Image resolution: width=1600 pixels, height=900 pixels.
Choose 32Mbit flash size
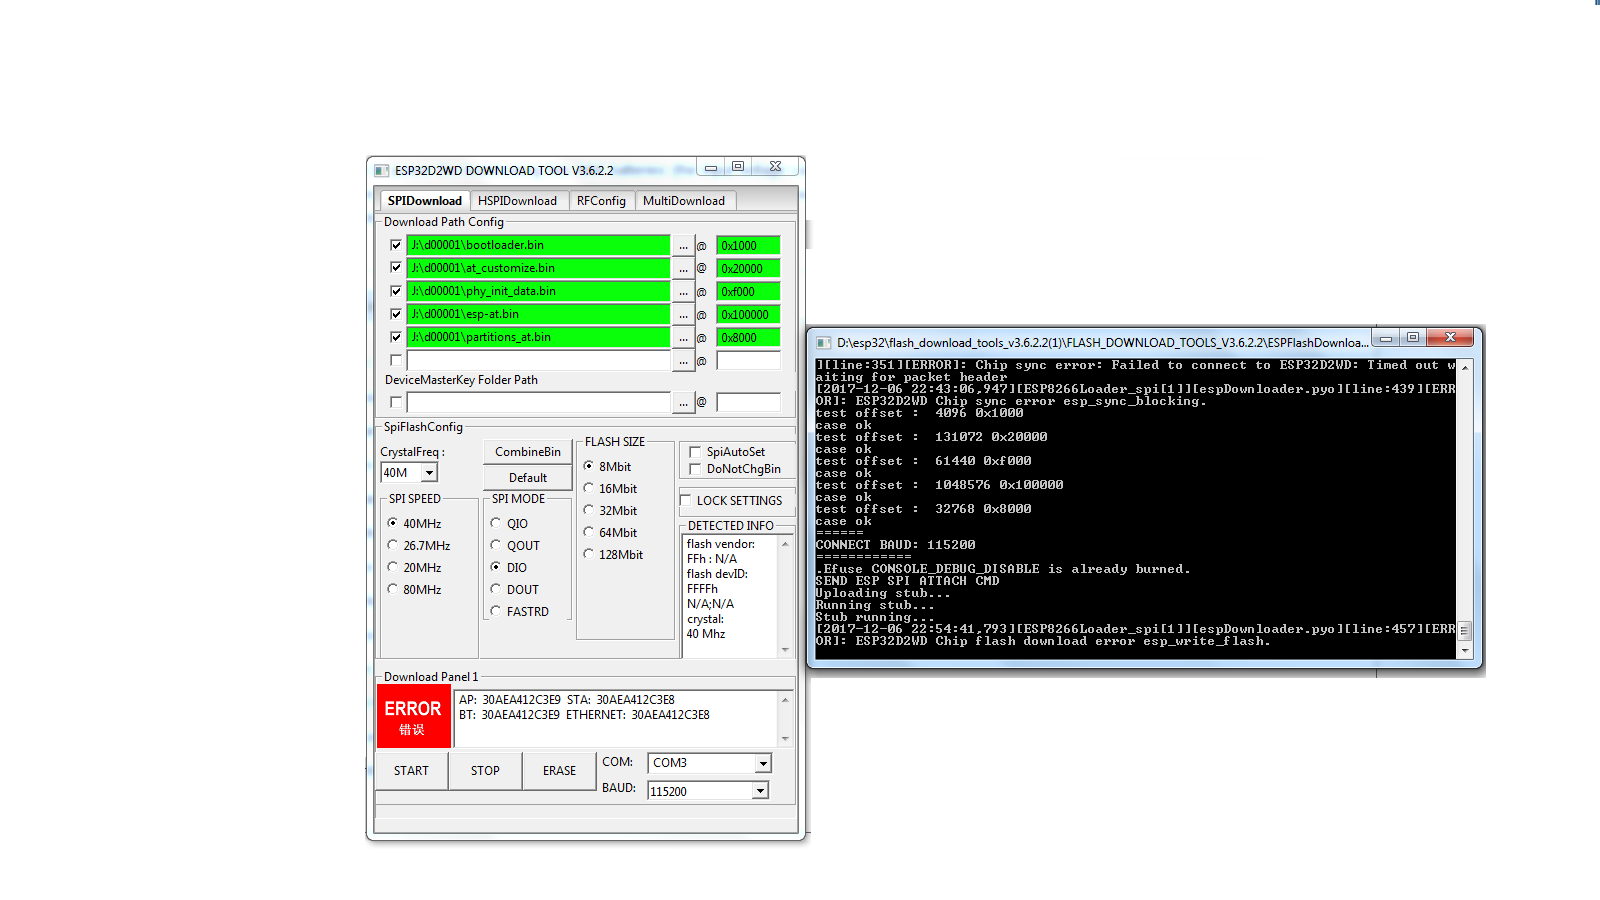tap(589, 510)
